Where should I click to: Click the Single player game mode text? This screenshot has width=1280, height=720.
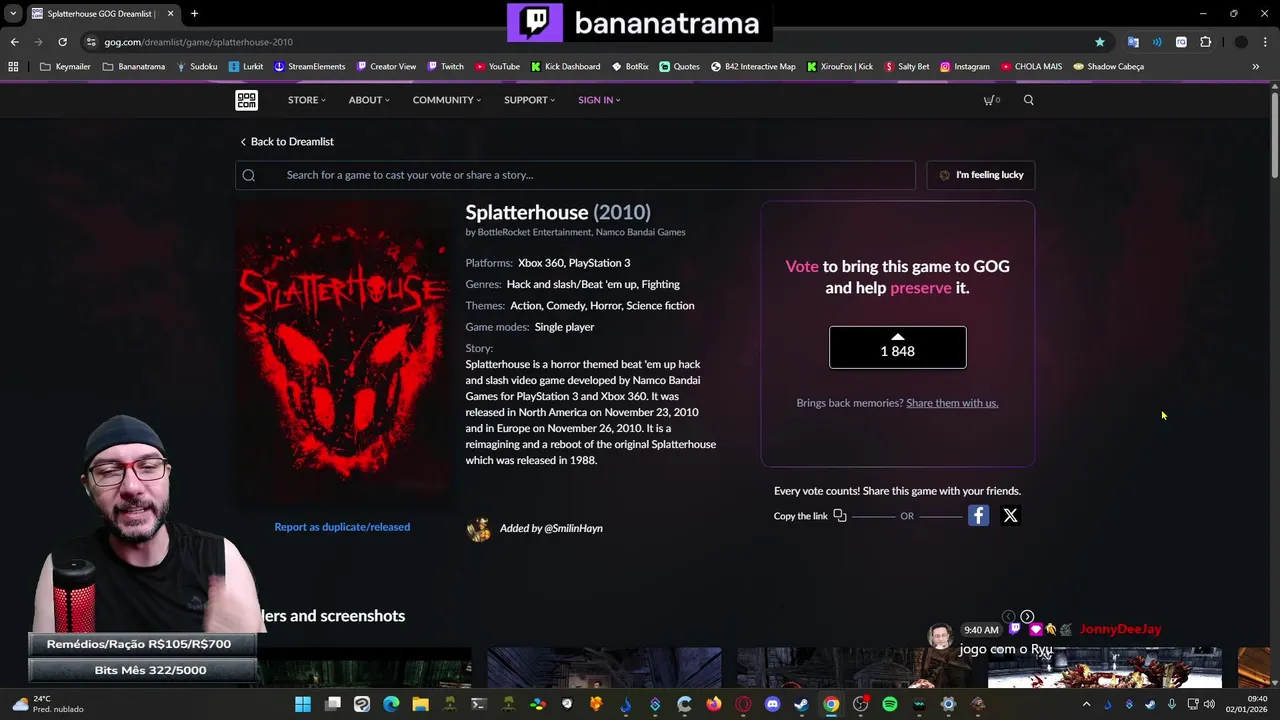564,327
